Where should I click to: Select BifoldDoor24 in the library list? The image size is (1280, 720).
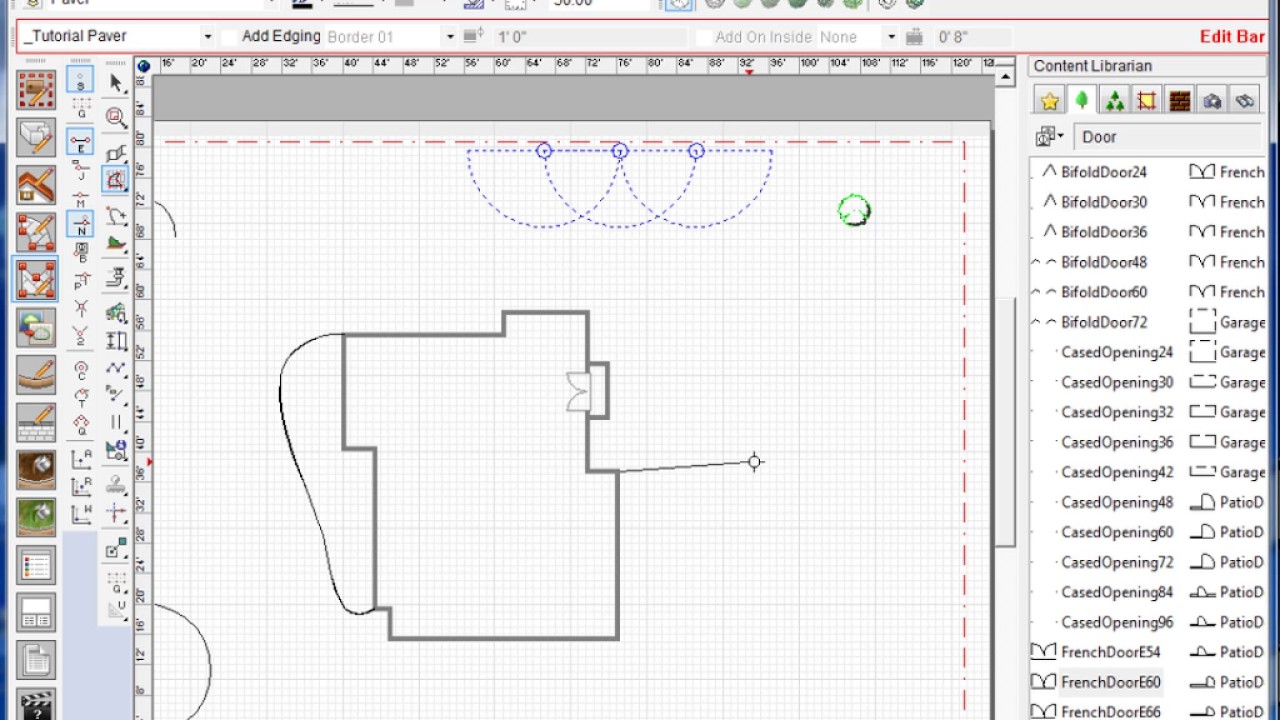click(1104, 172)
